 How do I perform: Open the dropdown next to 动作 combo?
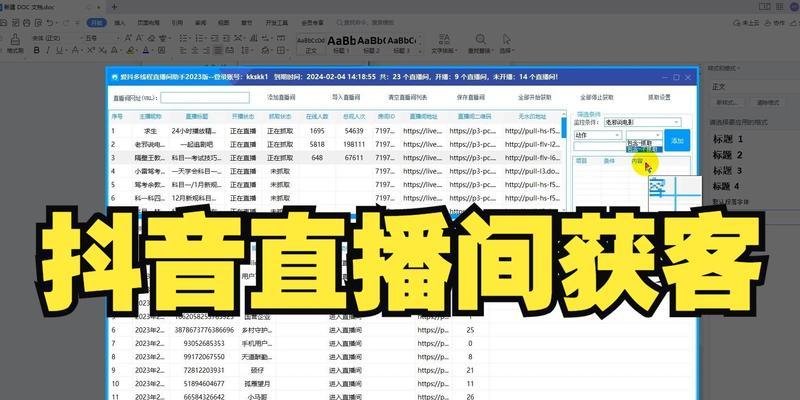pos(644,135)
